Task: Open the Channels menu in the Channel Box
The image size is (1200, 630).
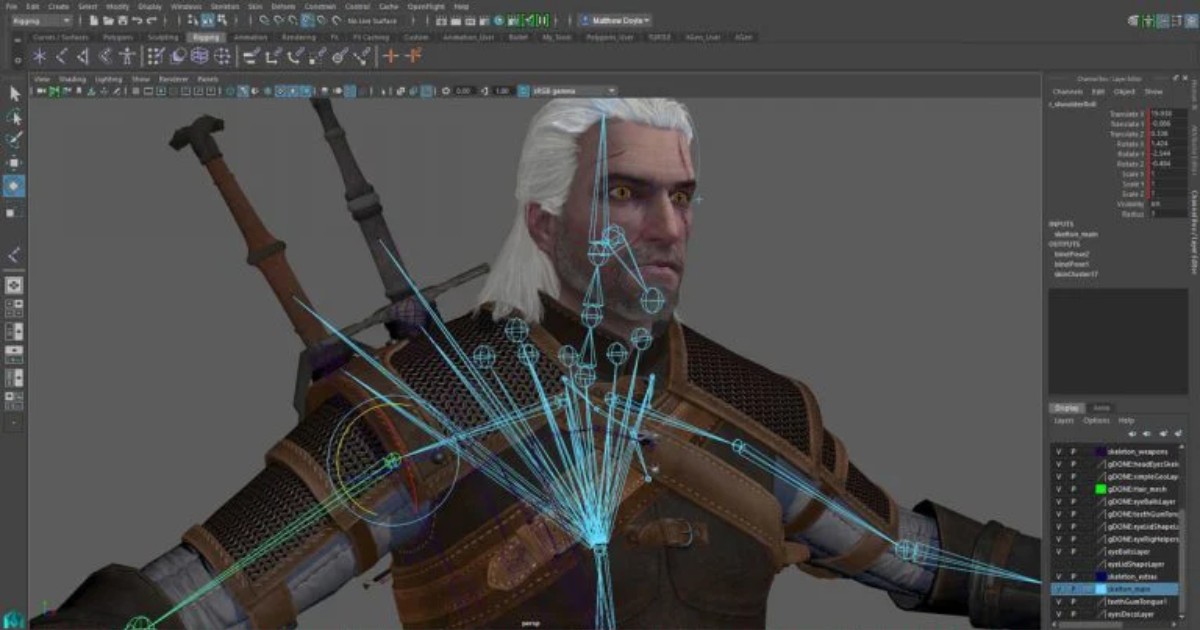Action: click(x=1067, y=91)
